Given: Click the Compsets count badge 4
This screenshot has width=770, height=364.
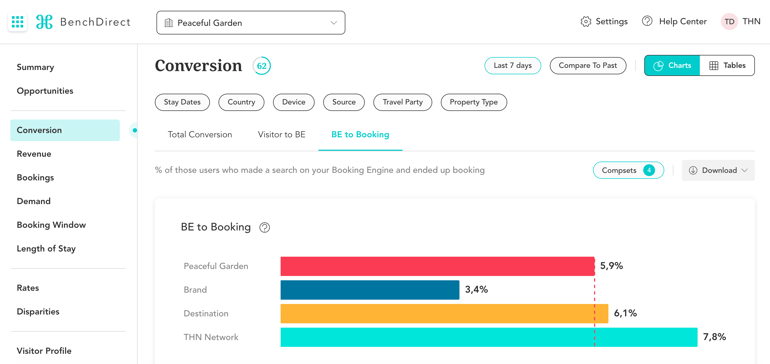Looking at the screenshot, I should (649, 170).
